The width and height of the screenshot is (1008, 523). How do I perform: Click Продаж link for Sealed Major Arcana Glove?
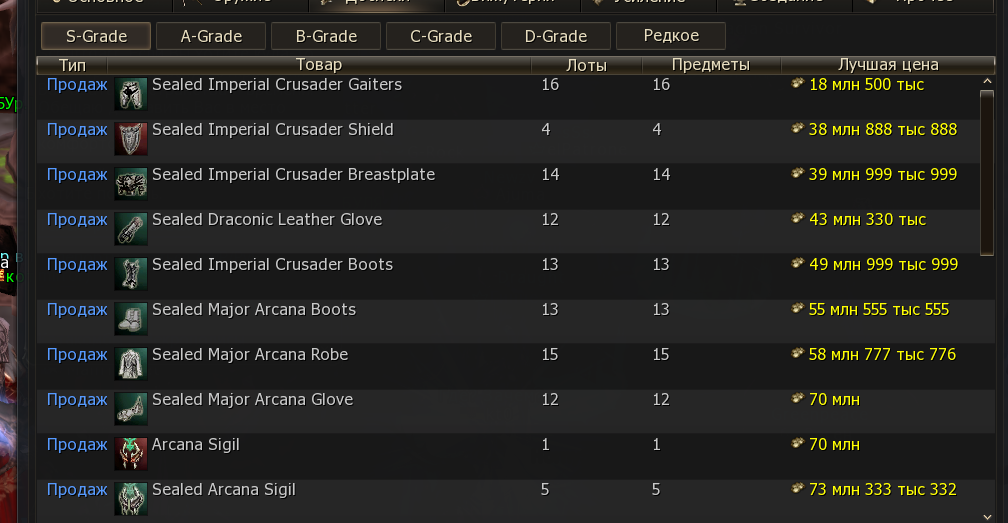coord(77,400)
